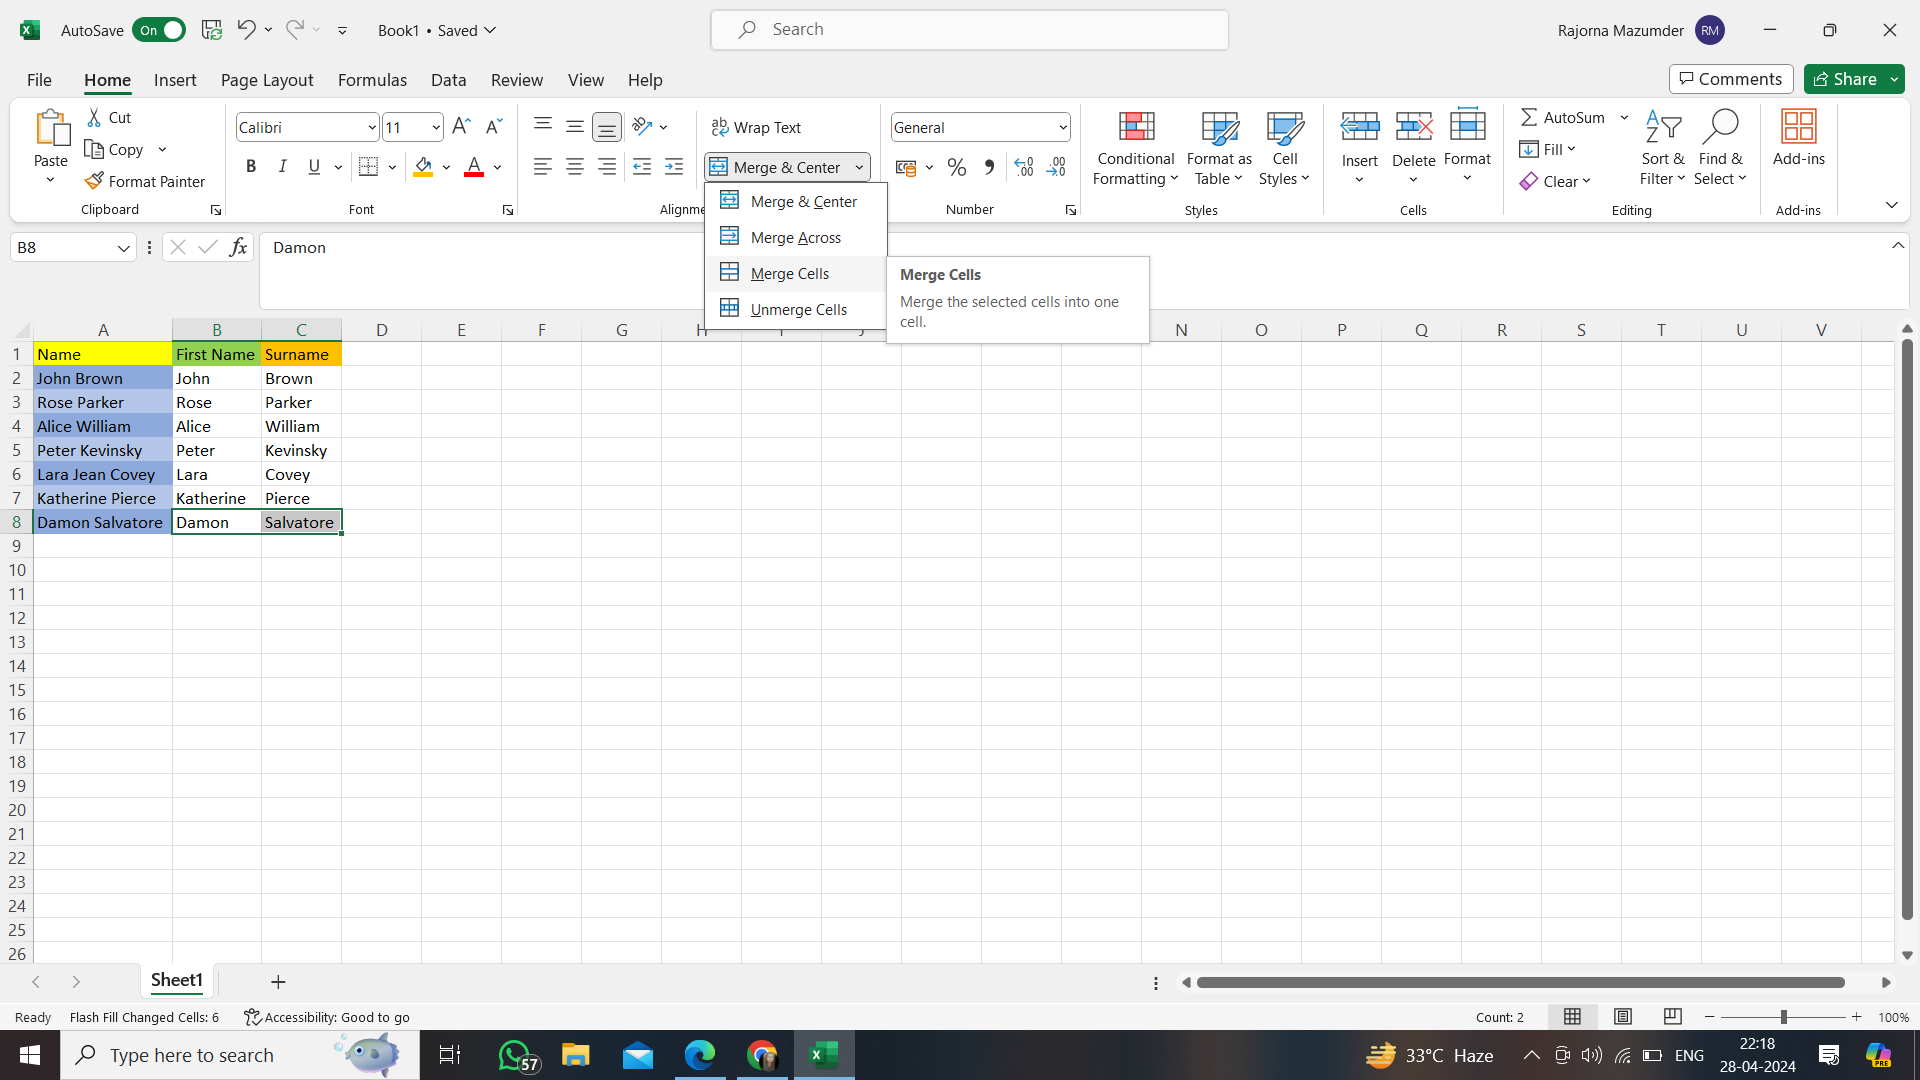Click the AutoSum button

[1563, 117]
